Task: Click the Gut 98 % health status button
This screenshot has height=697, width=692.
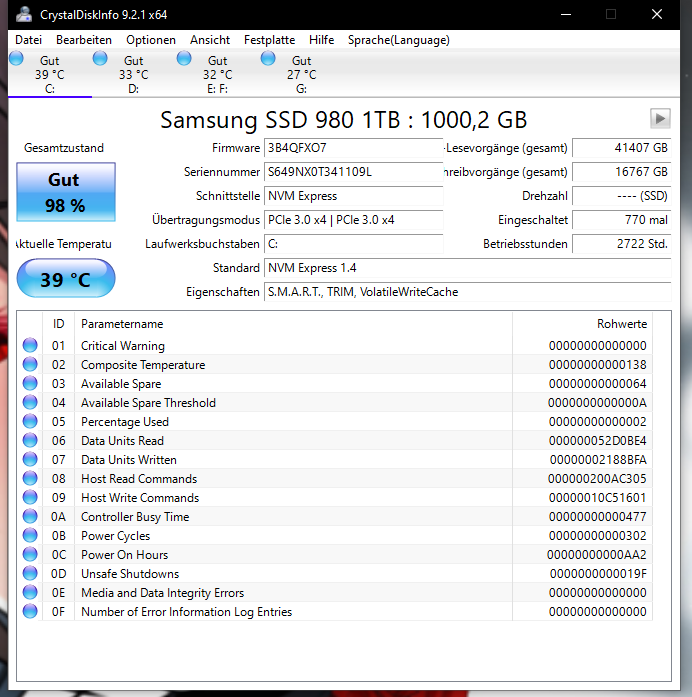Action: 66,192
